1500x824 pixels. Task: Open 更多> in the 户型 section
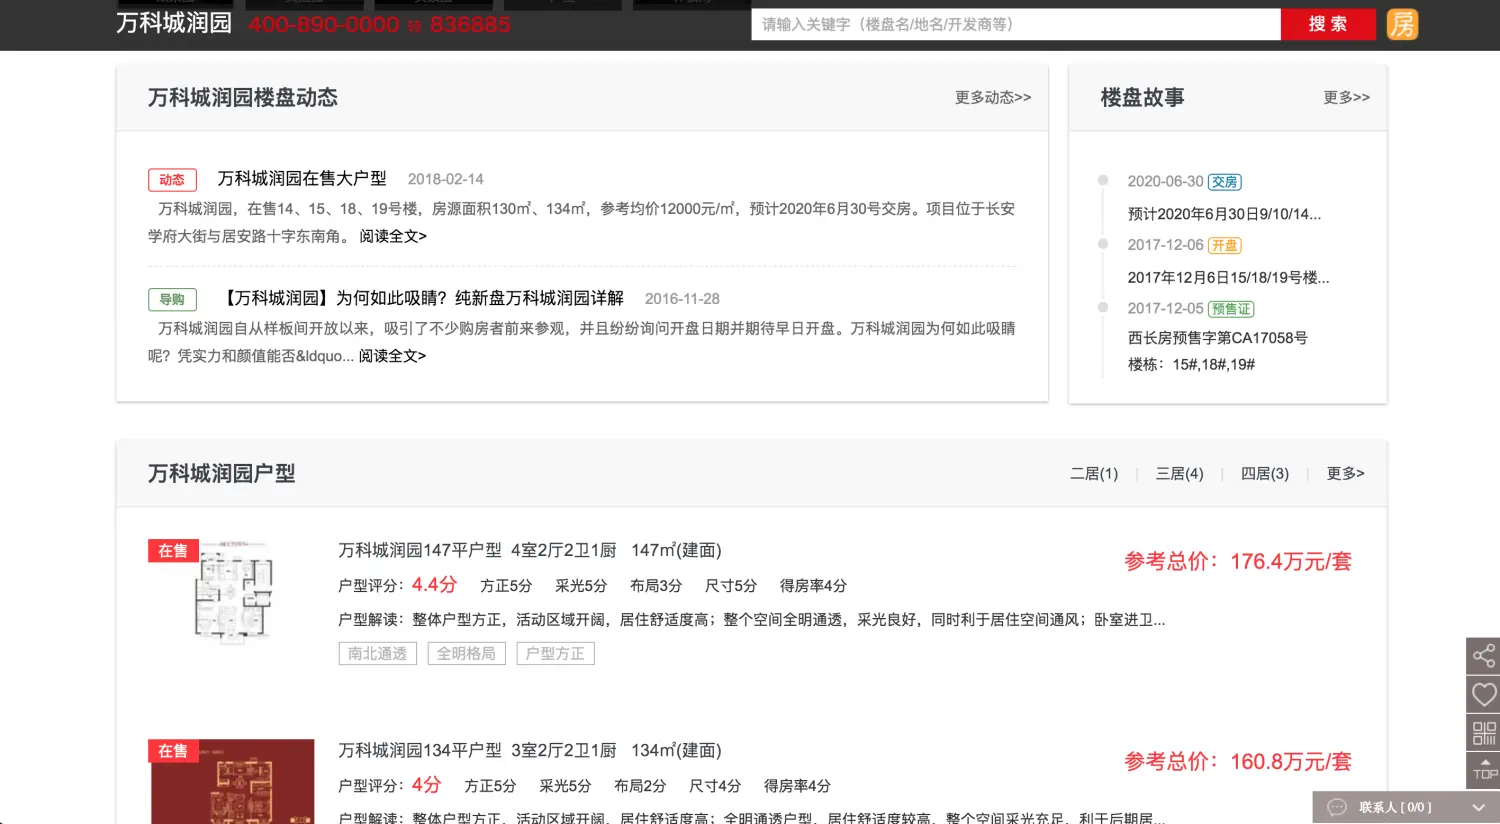point(1345,473)
